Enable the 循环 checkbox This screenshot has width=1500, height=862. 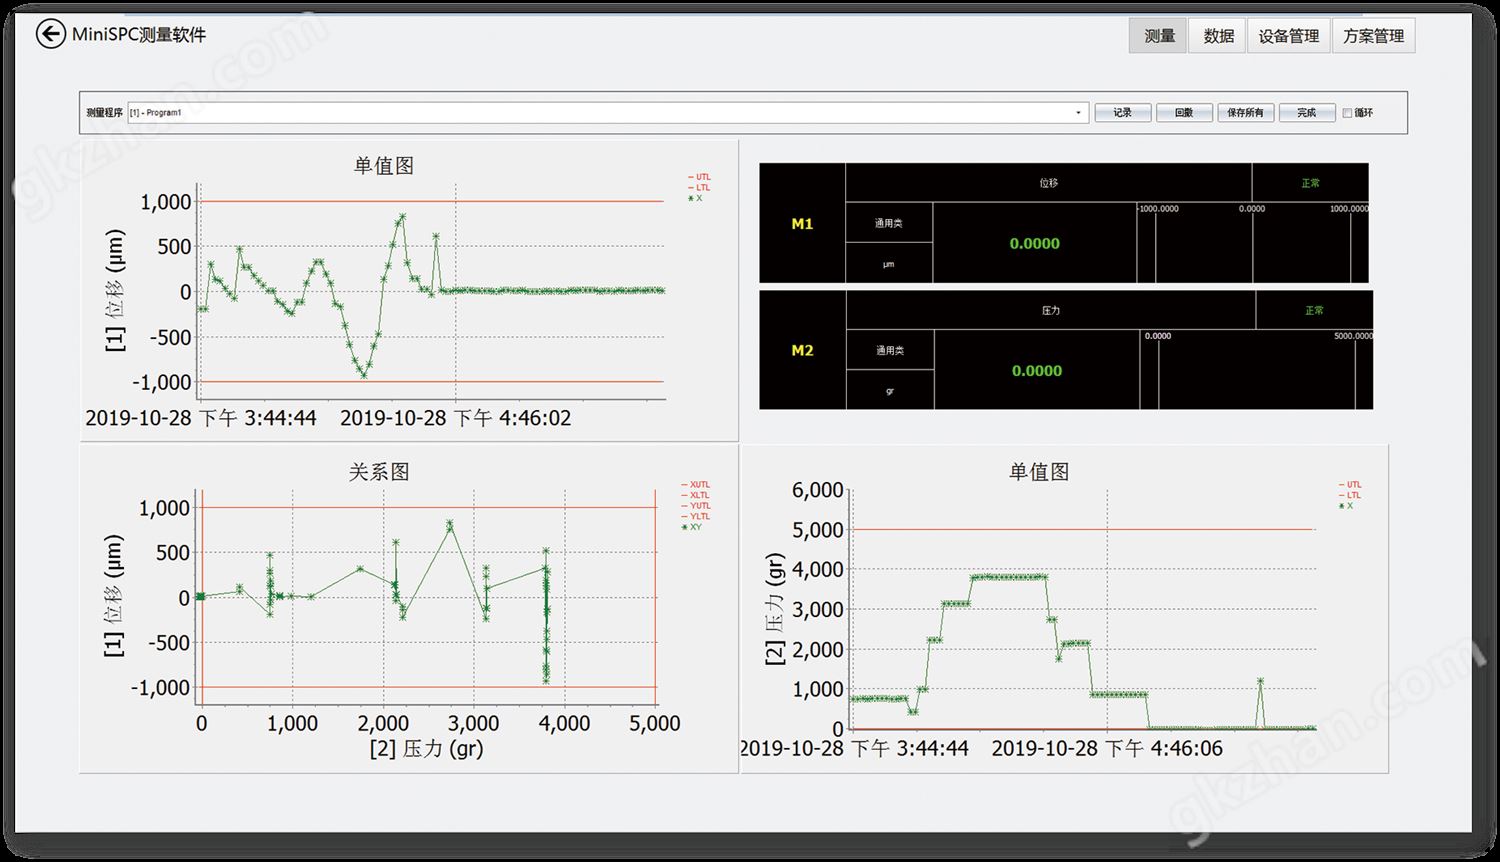tap(1347, 113)
